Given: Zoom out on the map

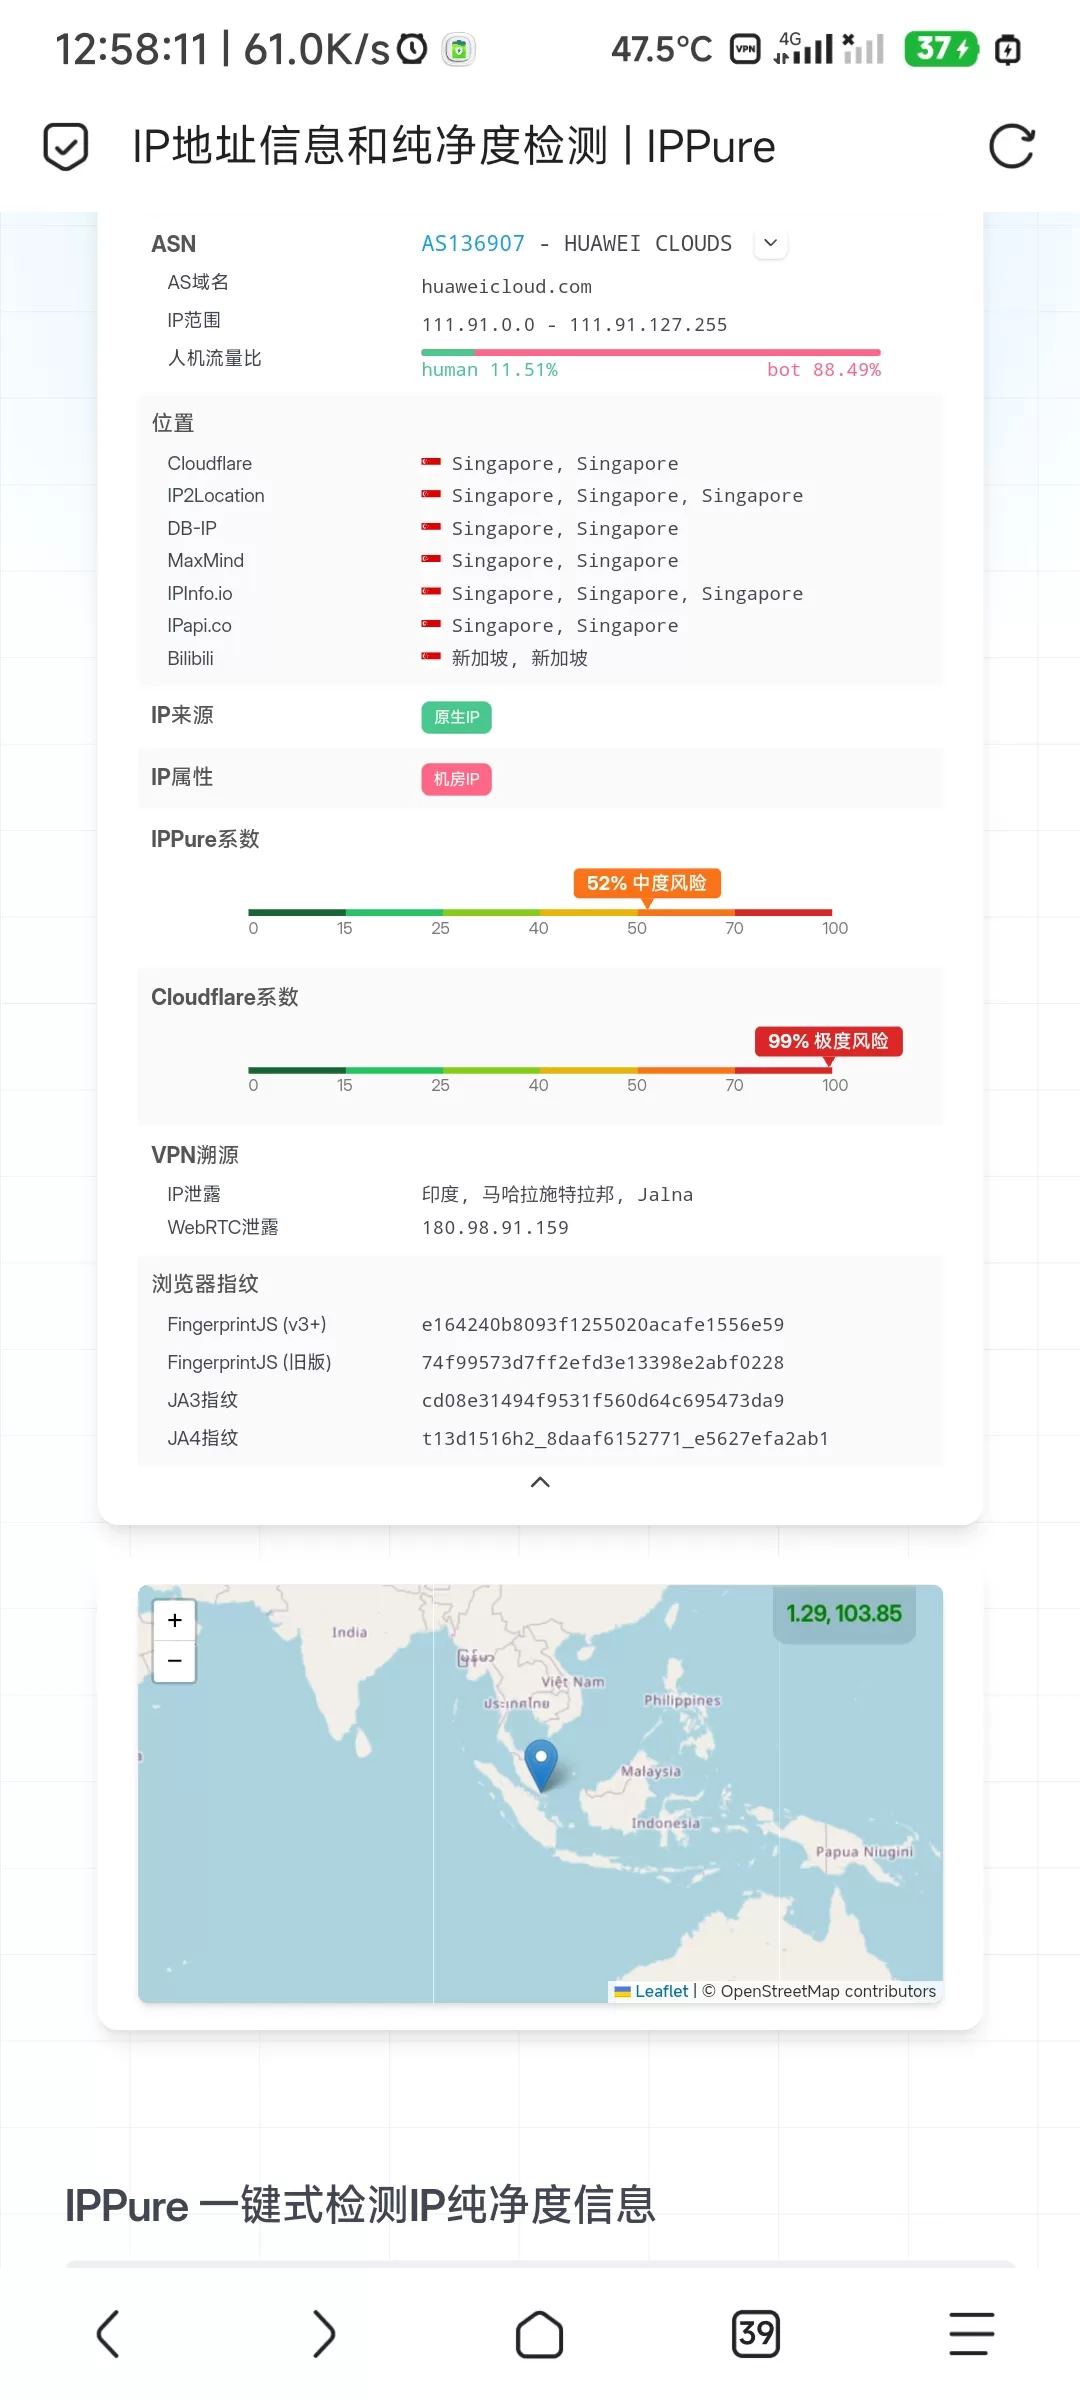Looking at the screenshot, I should (x=175, y=1661).
